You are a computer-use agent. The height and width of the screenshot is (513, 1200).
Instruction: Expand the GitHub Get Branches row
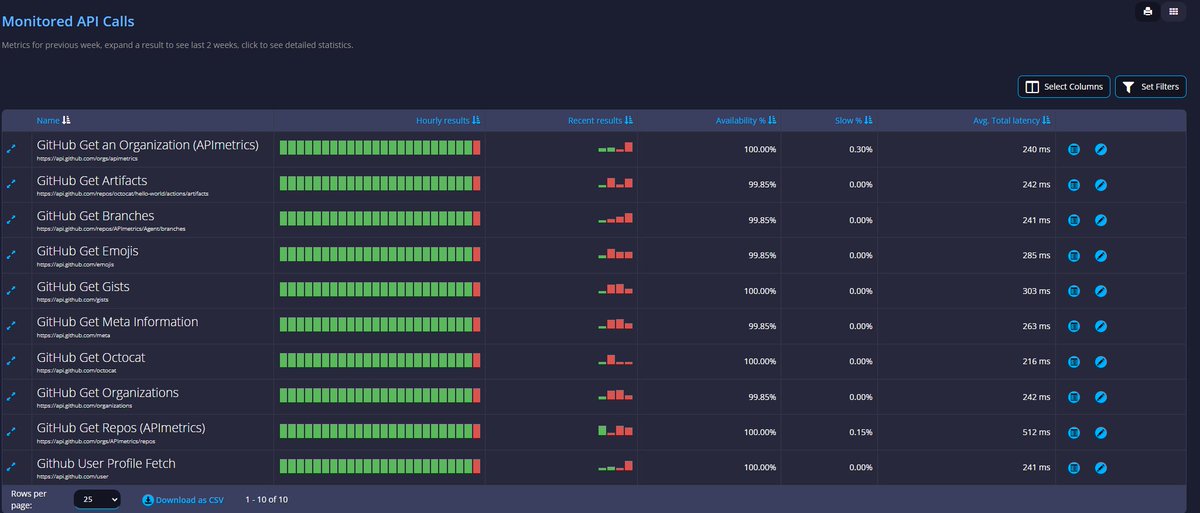12,220
